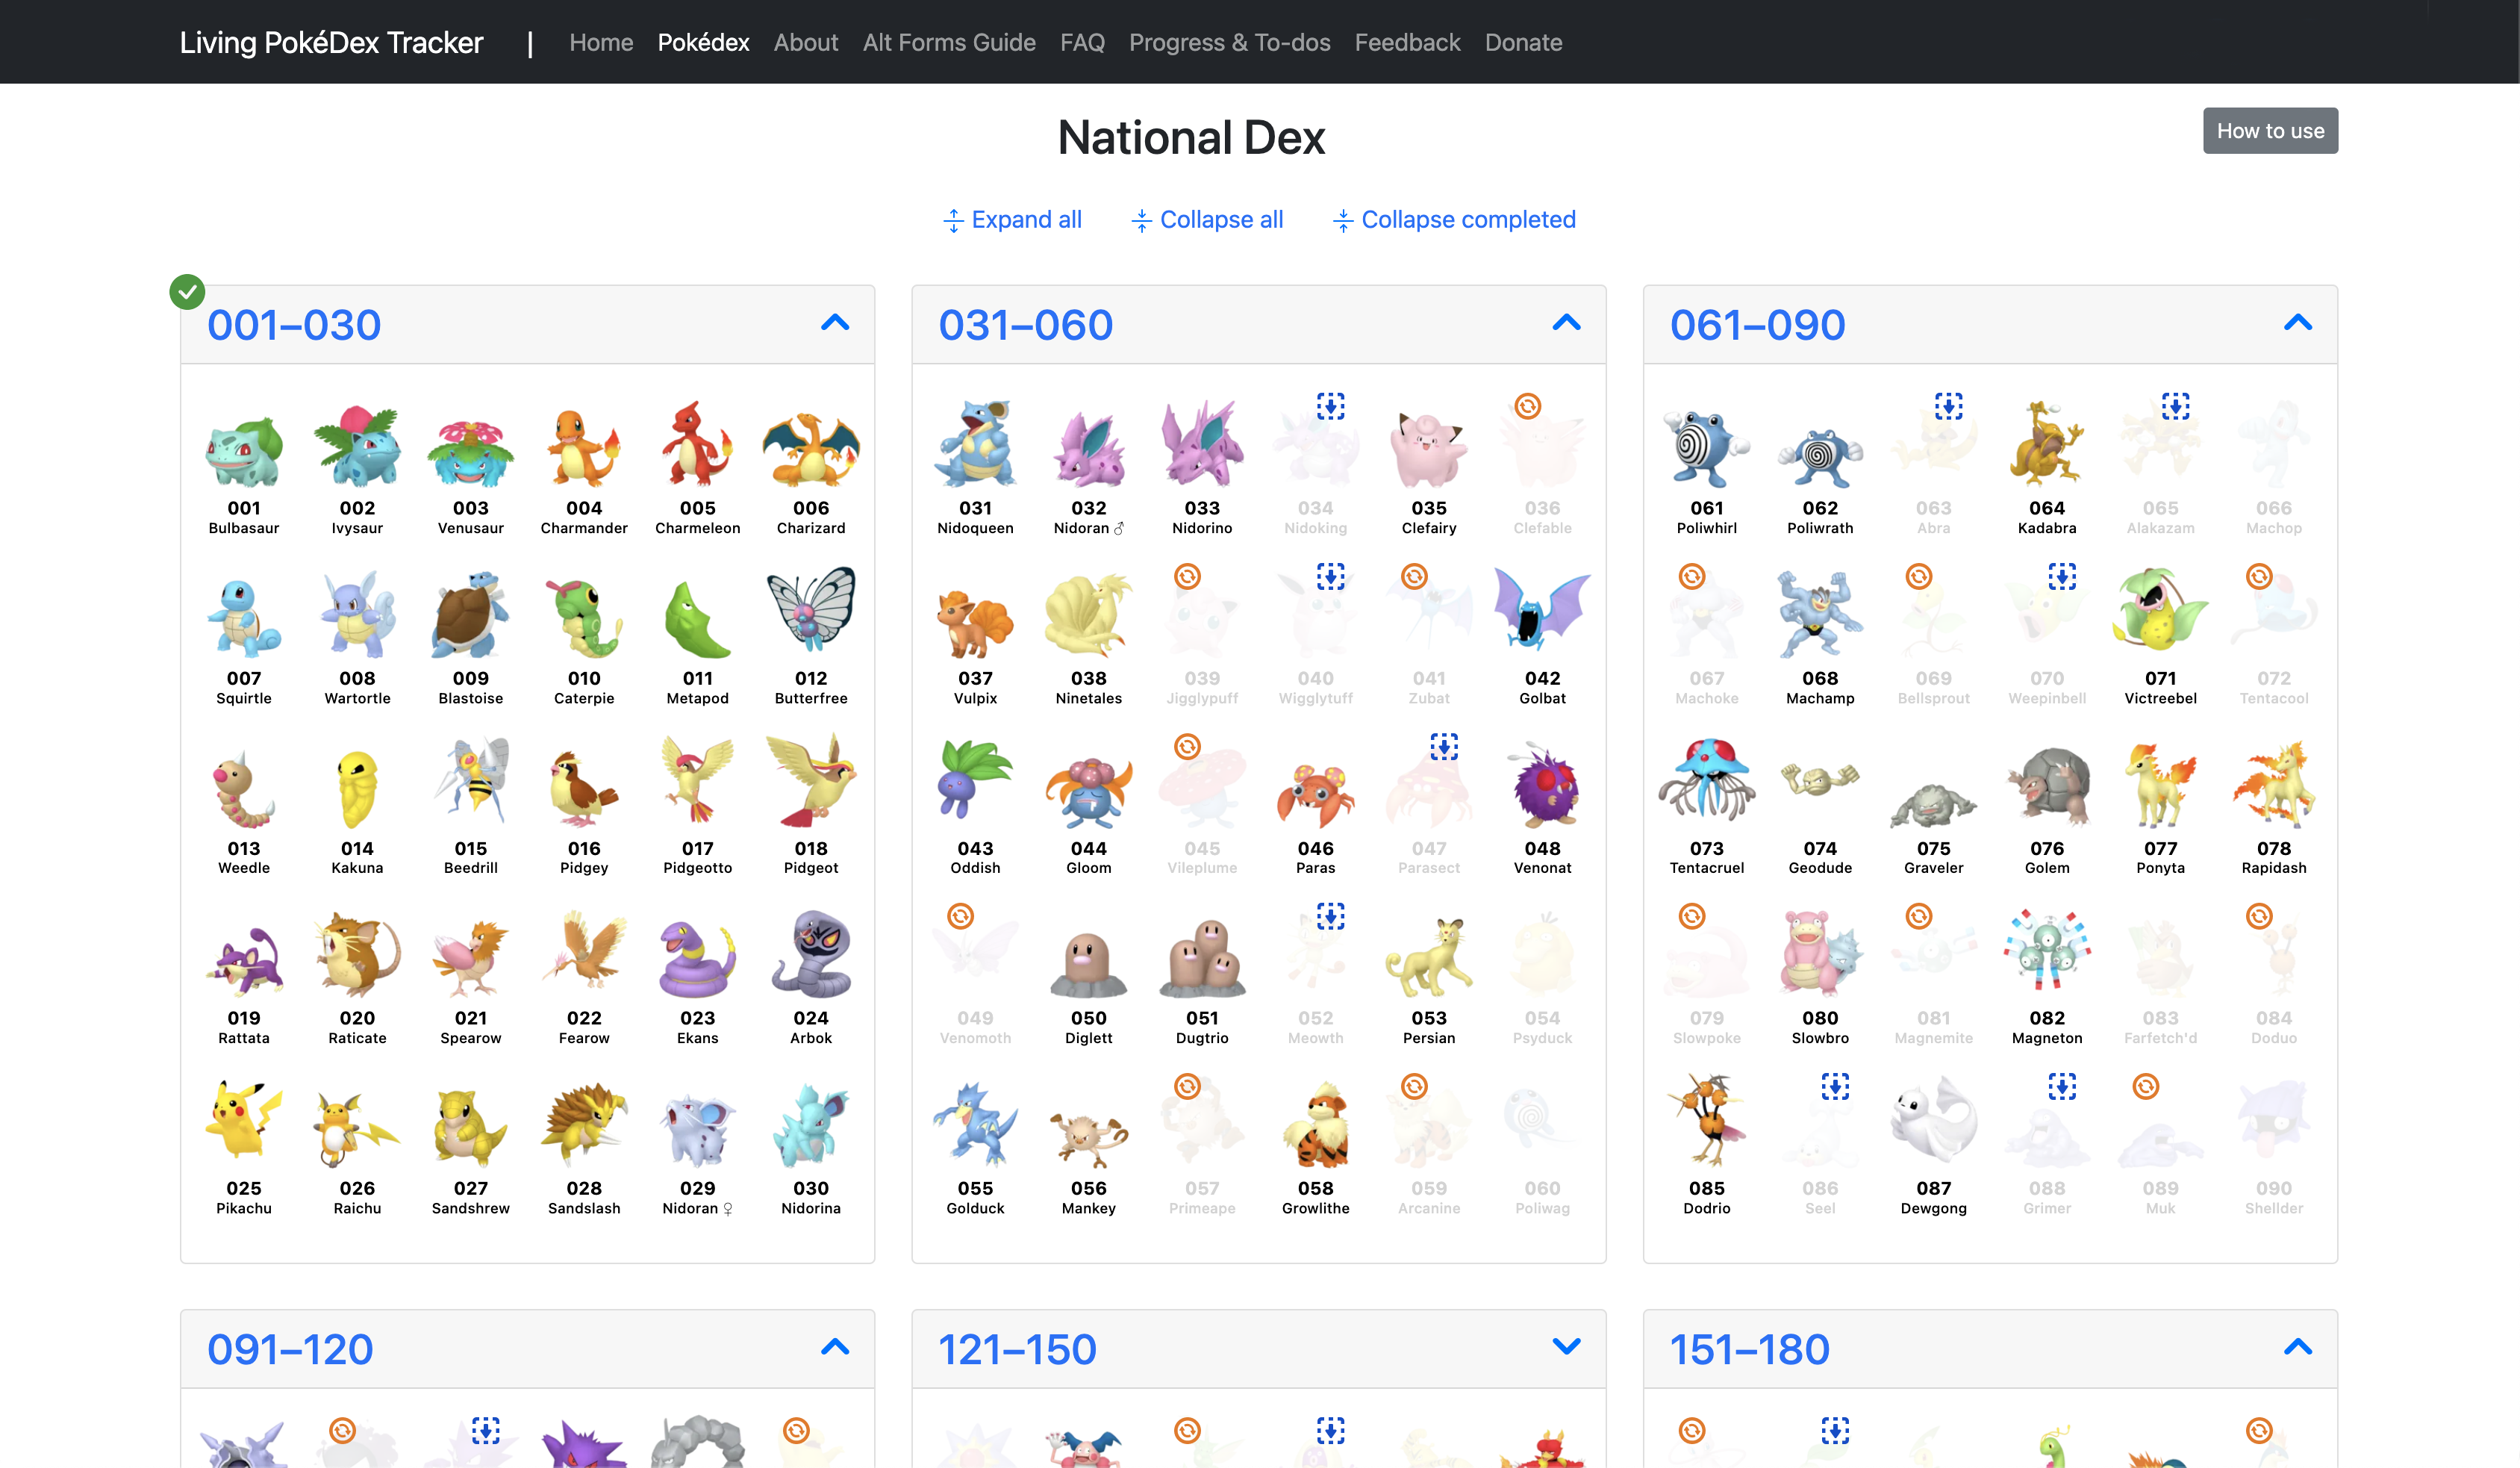Navigate to Progress & To-dos page

coord(1229,40)
